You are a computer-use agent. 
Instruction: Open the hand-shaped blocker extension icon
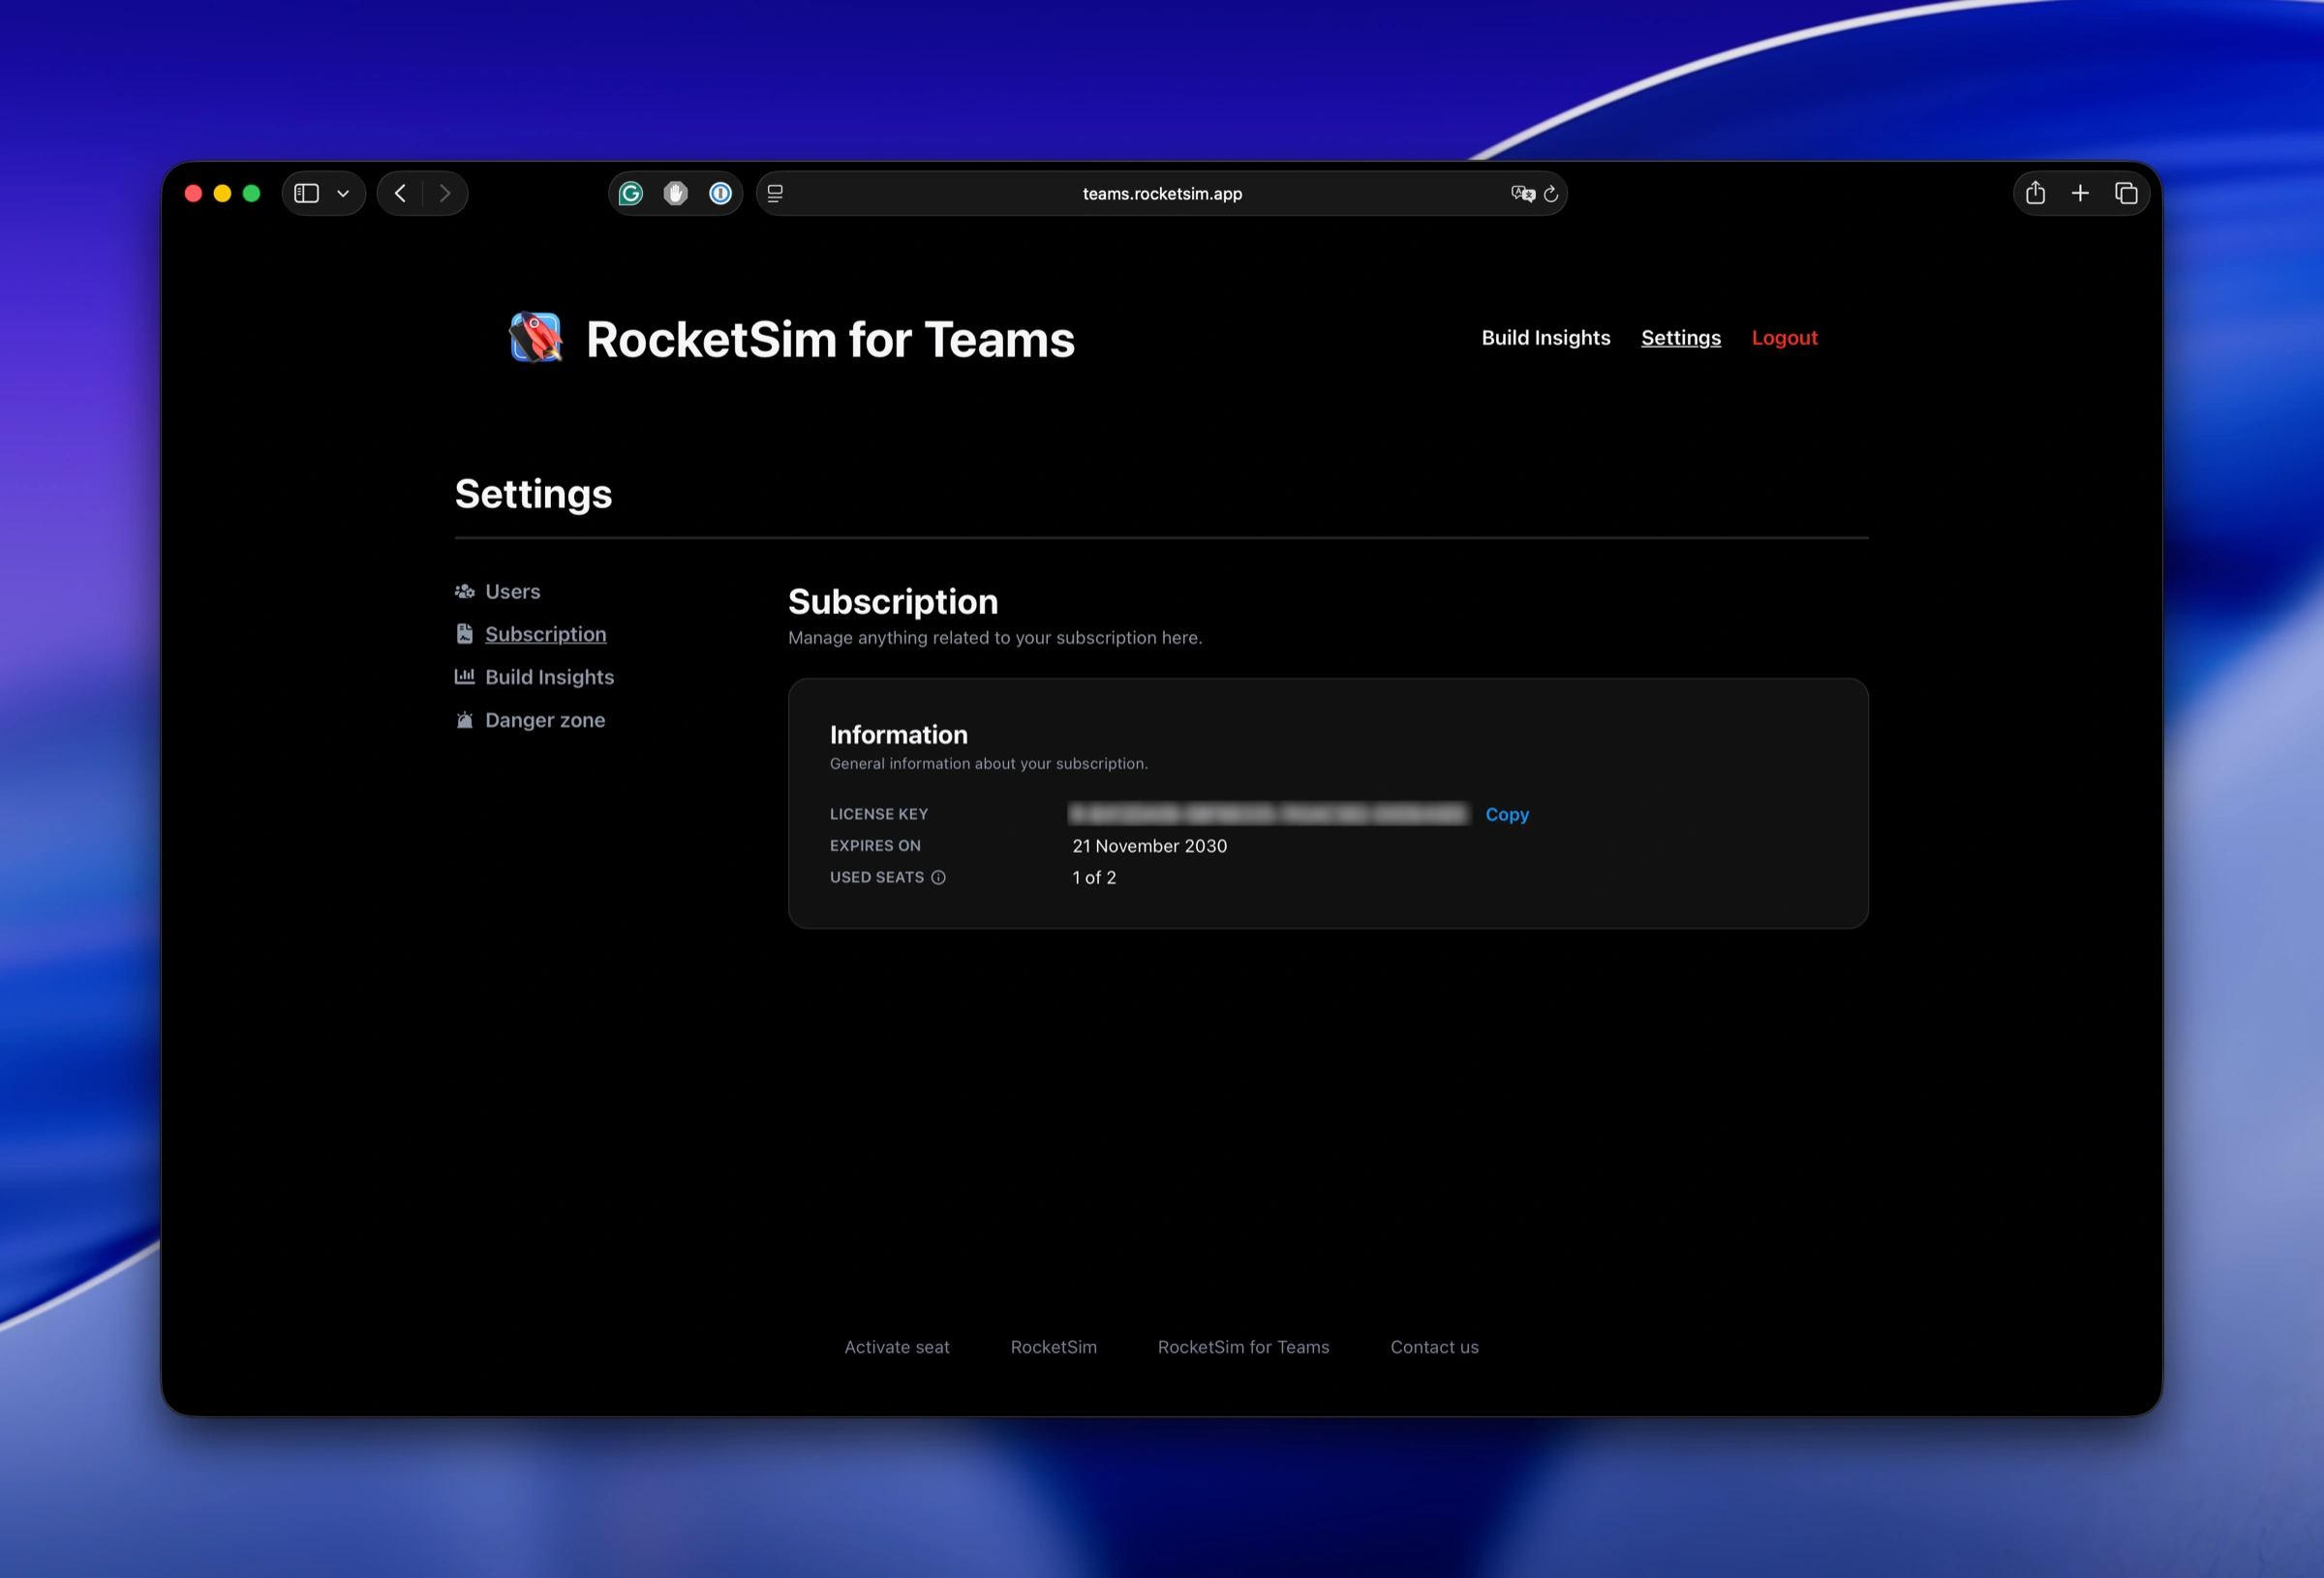point(676,193)
